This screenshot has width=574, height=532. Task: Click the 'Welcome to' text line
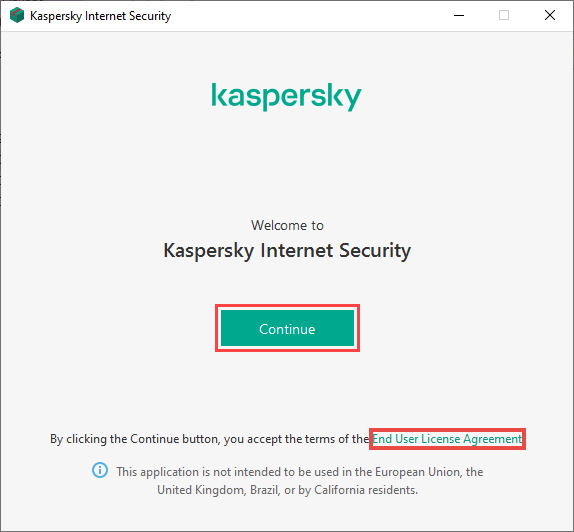287,225
